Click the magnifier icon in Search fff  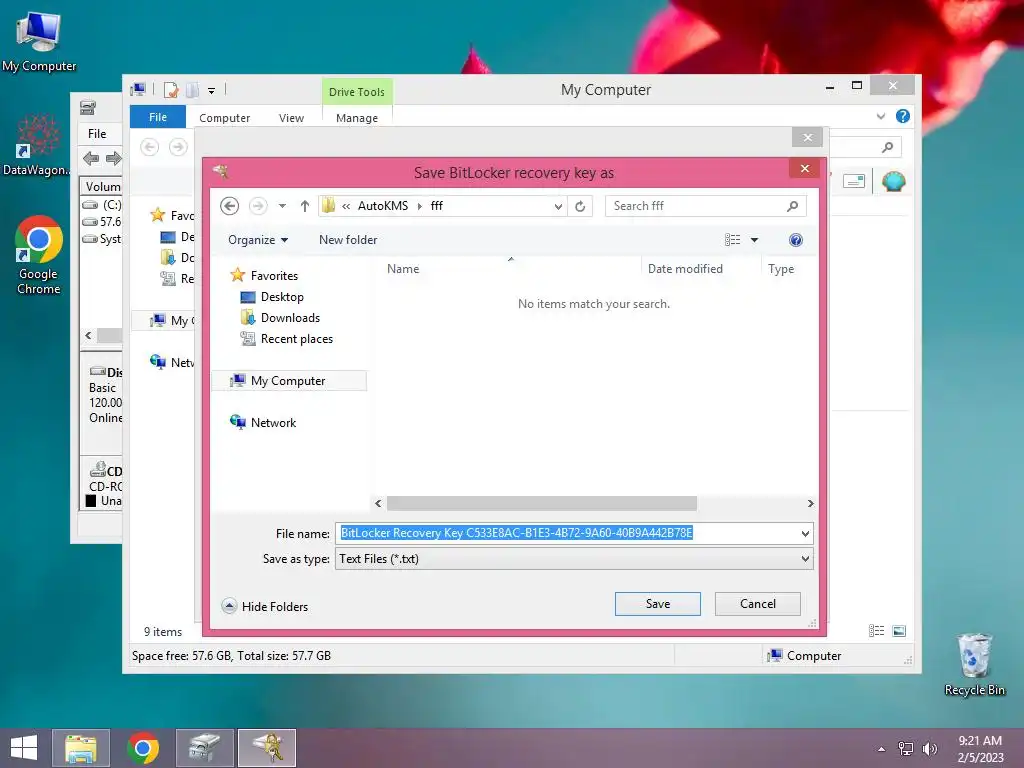(792, 206)
